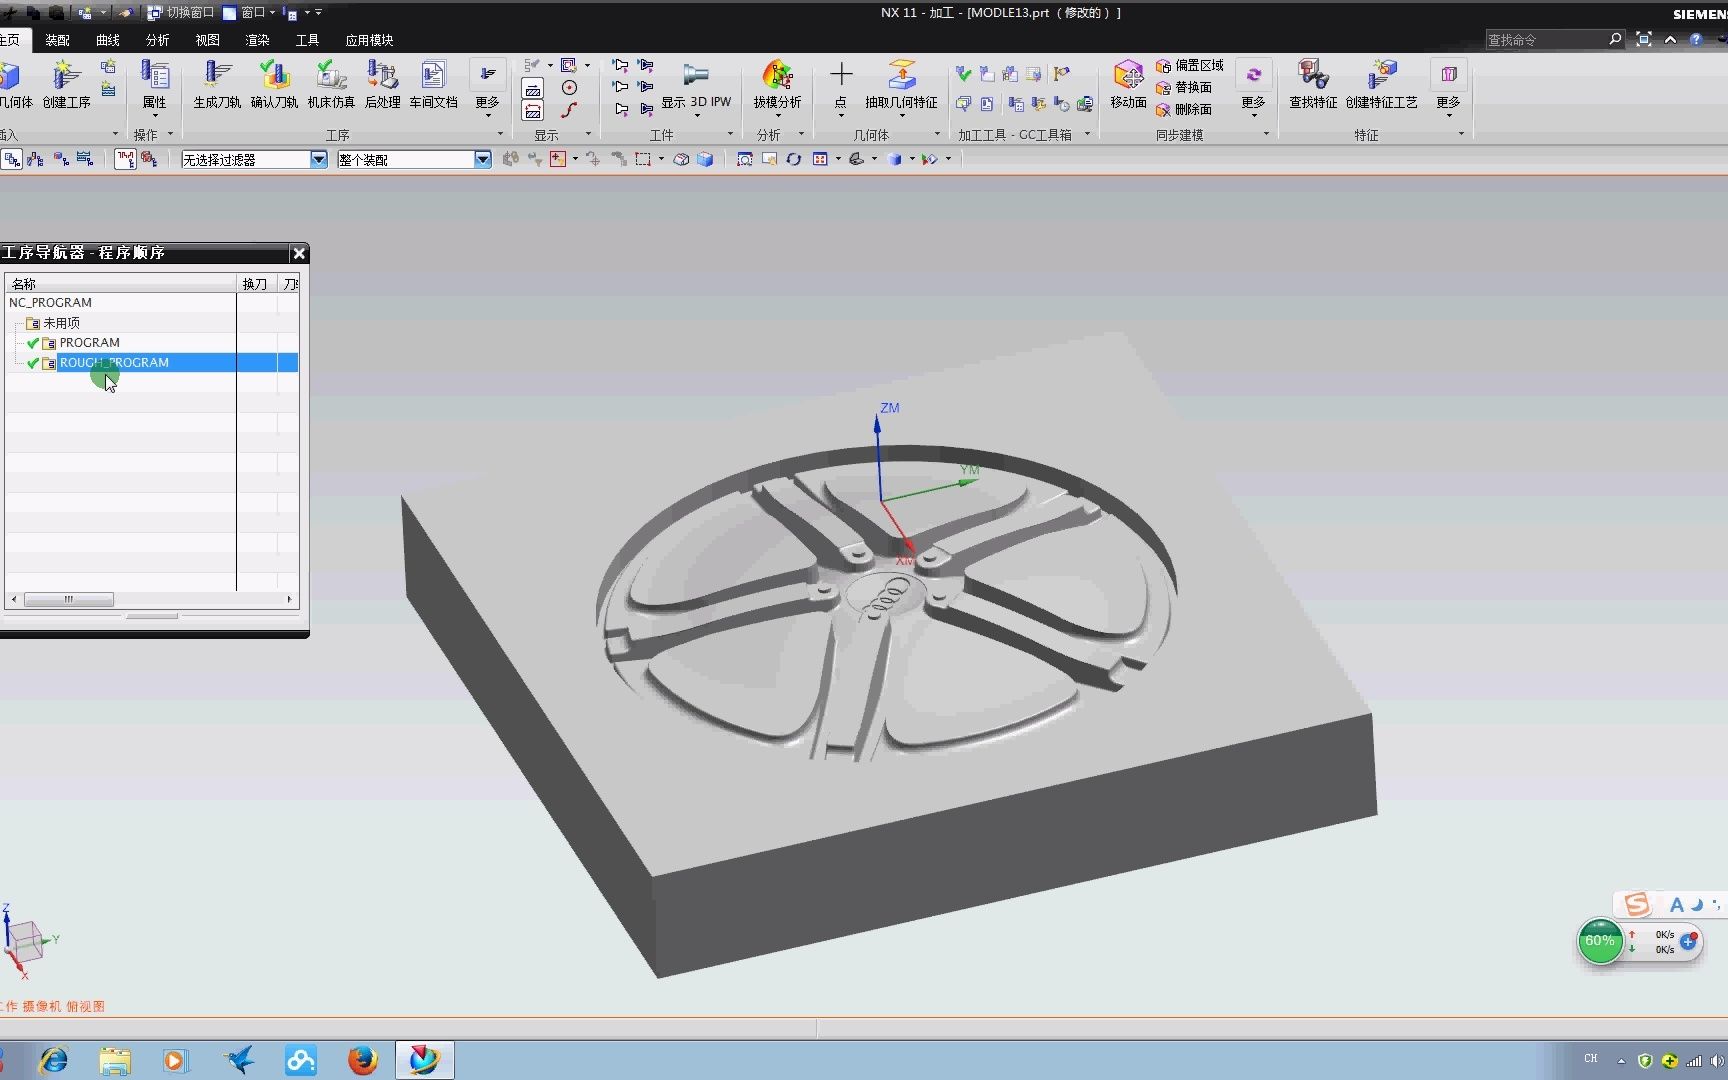Expand the Display (显示) group options arrow

click(588, 134)
